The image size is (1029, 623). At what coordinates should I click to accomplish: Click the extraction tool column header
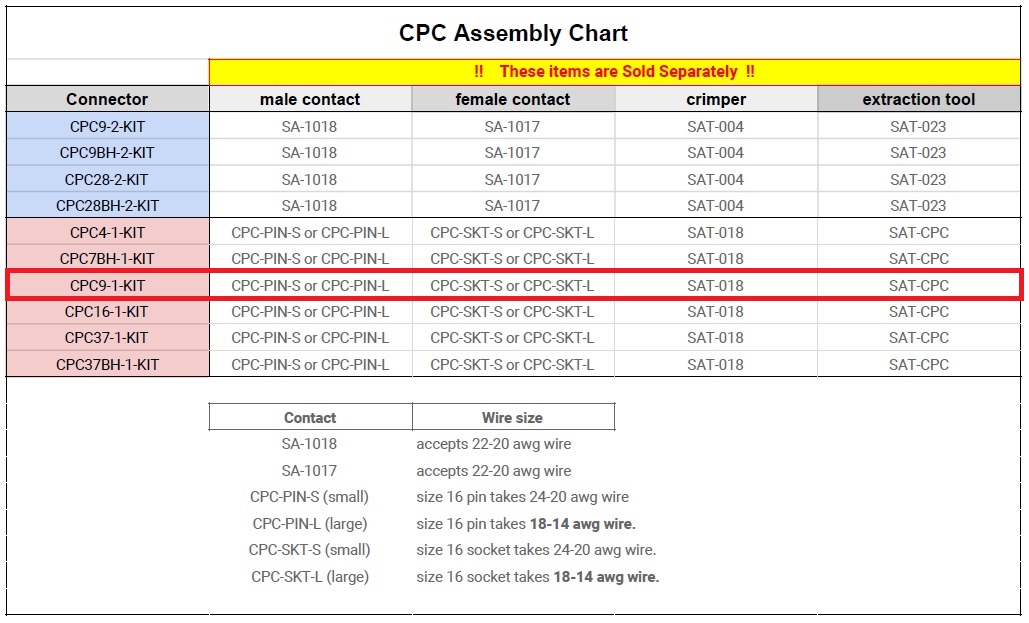pyautogui.click(x=919, y=99)
